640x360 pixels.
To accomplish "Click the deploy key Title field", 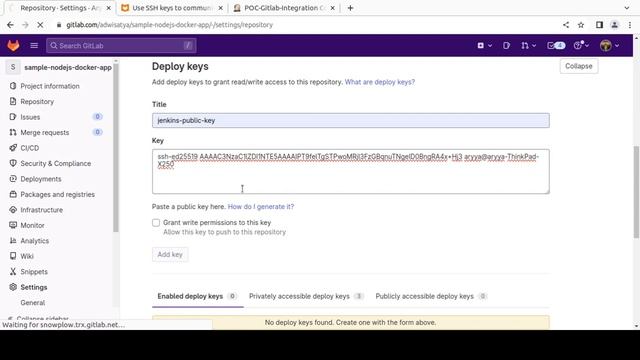I will 351,120.
